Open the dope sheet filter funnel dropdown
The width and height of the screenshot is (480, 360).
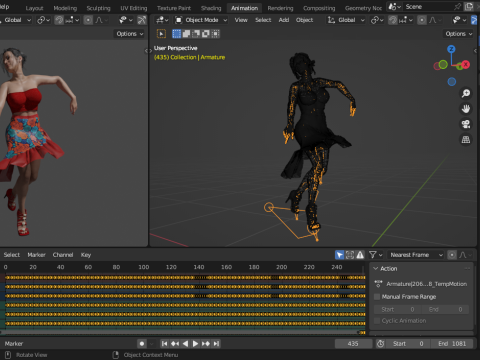pyautogui.click(x=375, y=255)
